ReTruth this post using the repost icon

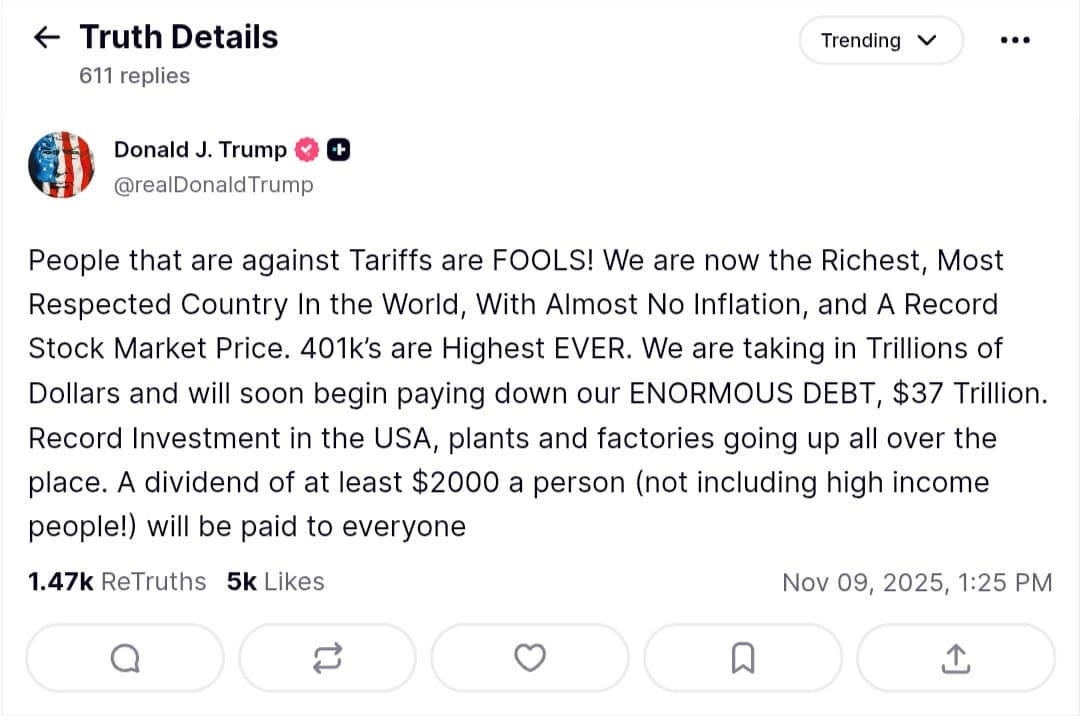(327, 657)
